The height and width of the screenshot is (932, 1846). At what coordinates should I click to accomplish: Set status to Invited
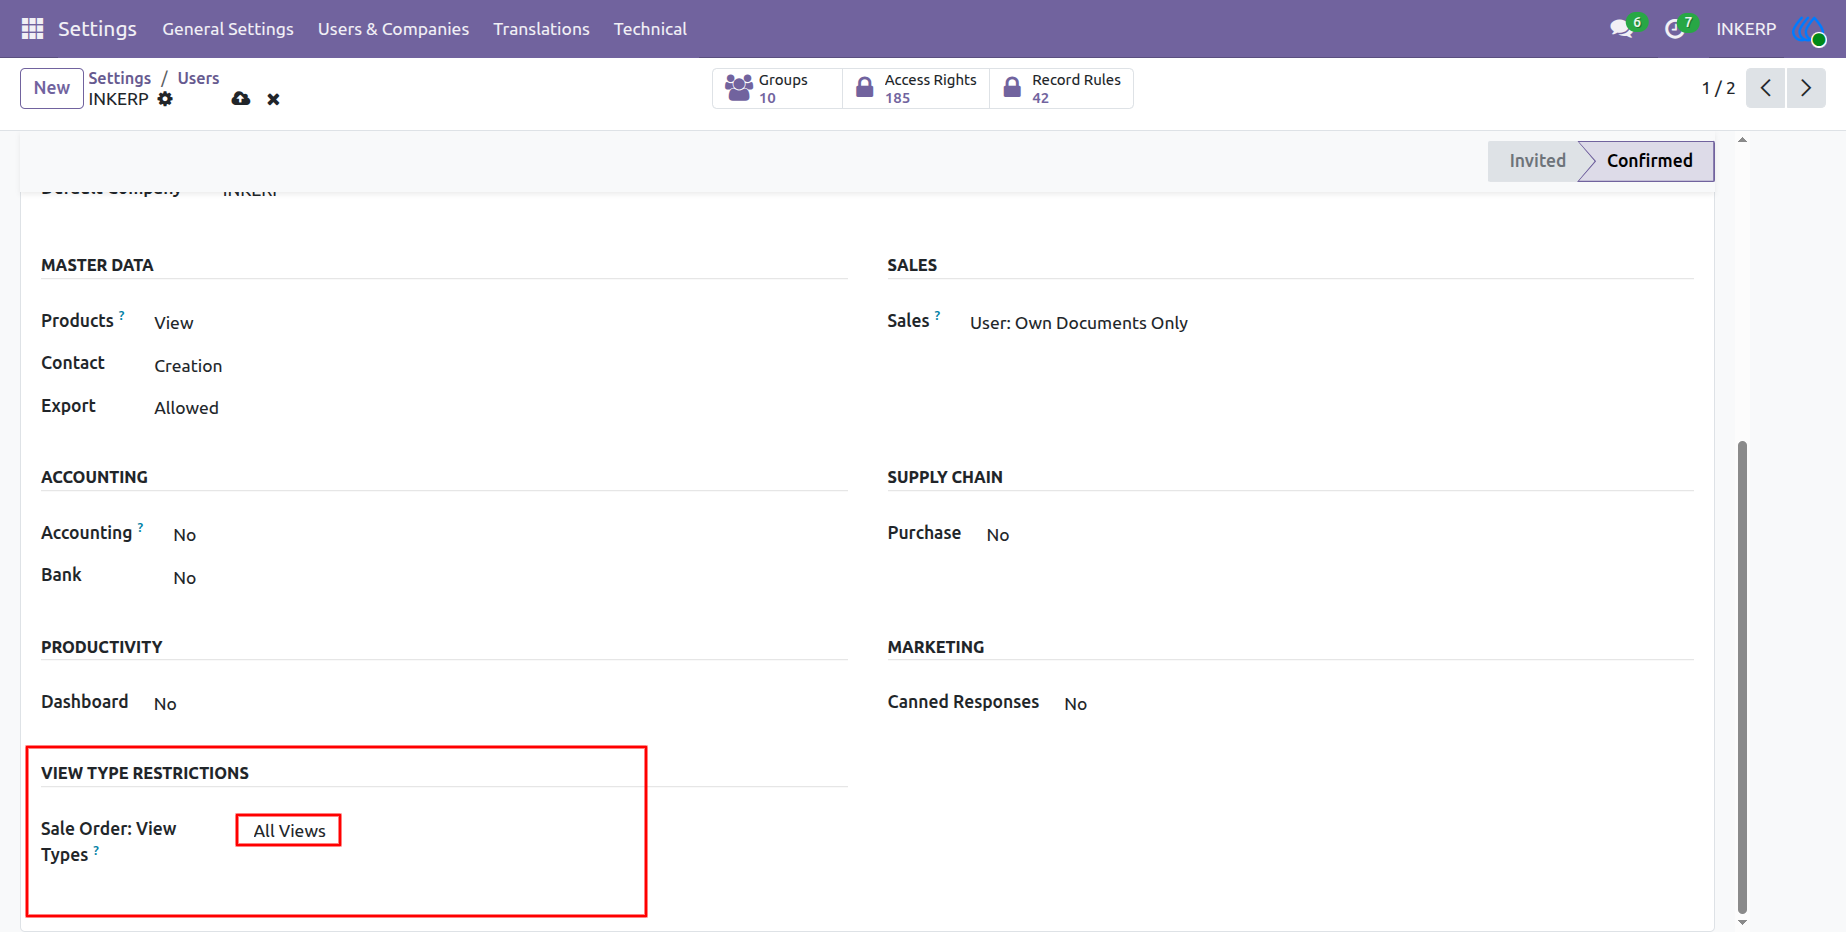tap(1537, 161)
